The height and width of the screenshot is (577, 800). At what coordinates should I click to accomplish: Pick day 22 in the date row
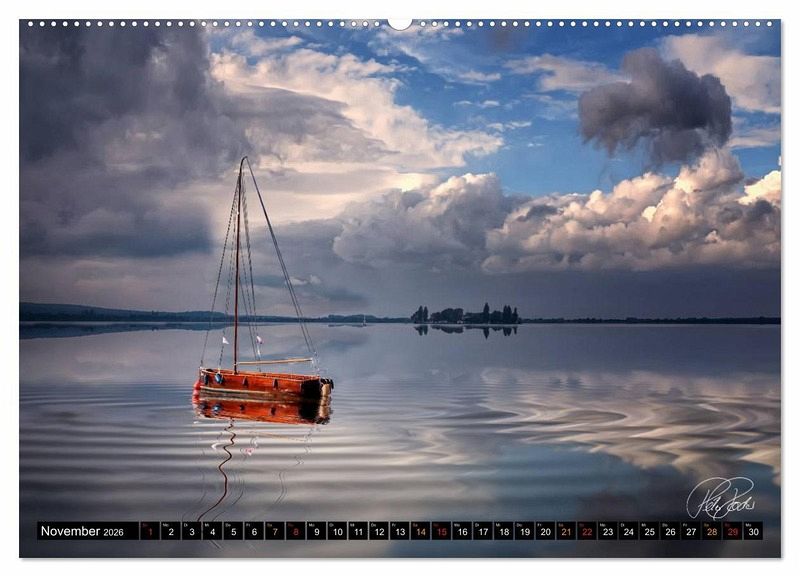click(586, 531)
